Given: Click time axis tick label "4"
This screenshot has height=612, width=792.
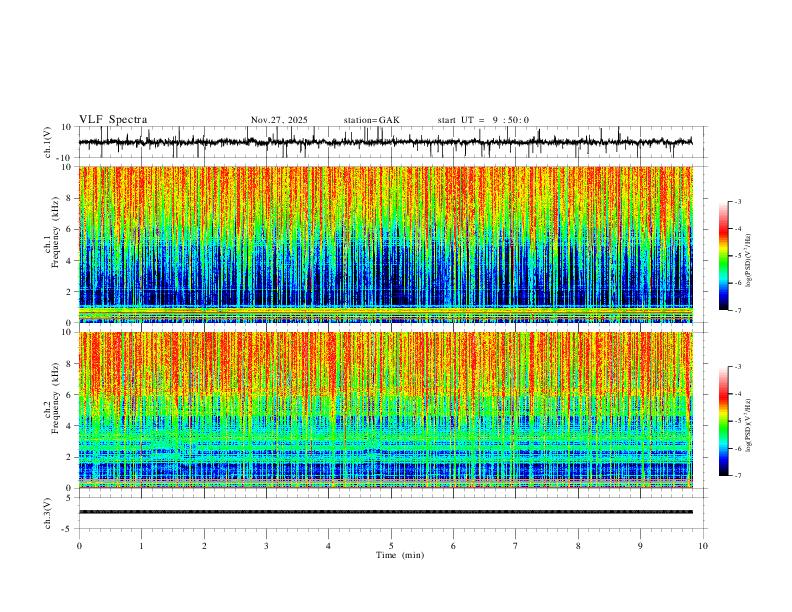Looking at the screenshot, I should tap(329, 546).
